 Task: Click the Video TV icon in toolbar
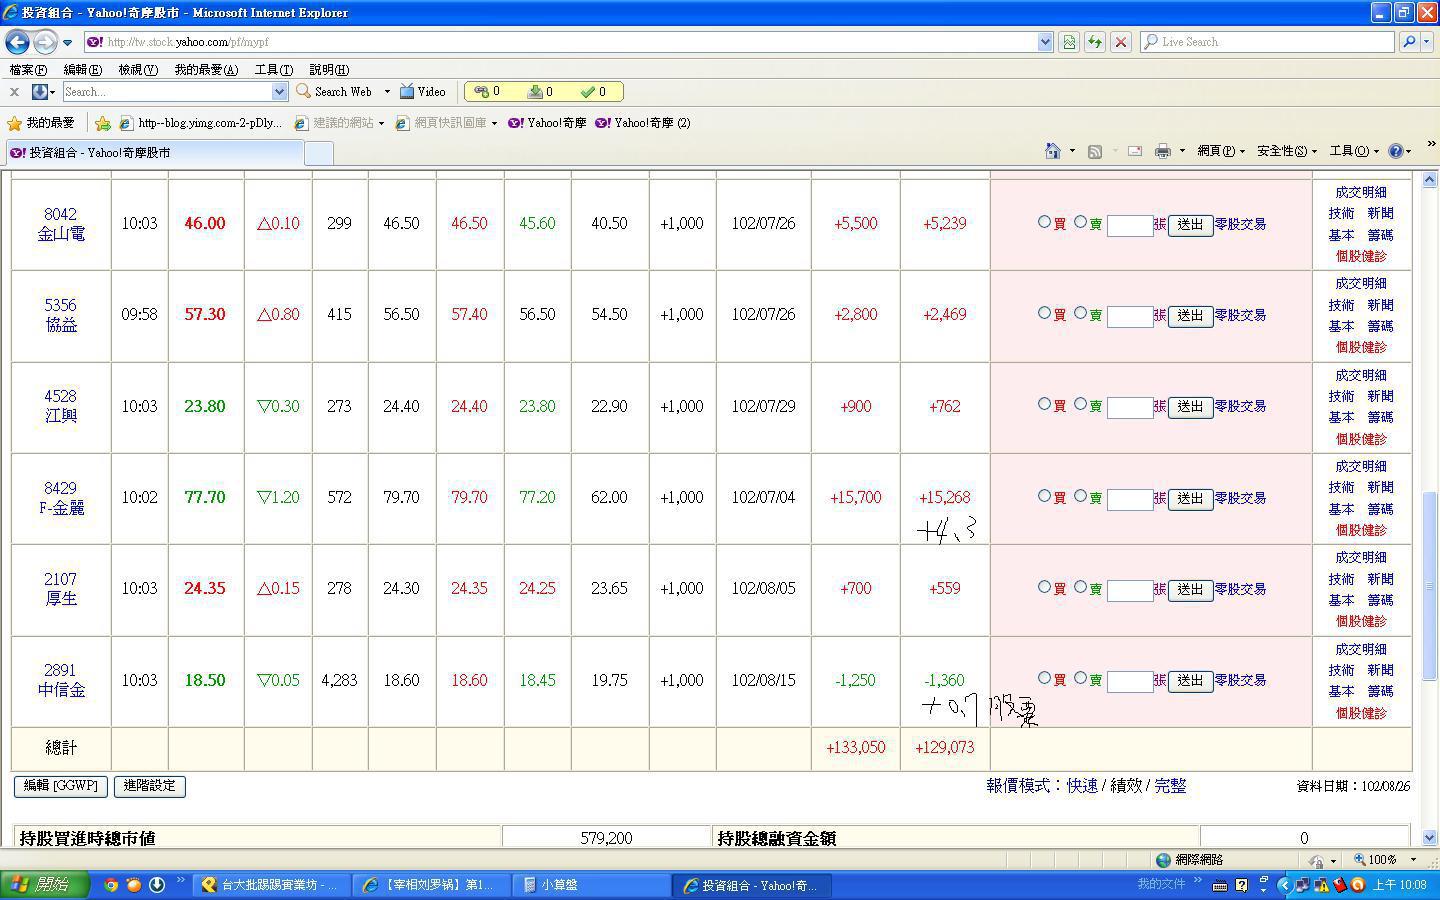point(407,92)
